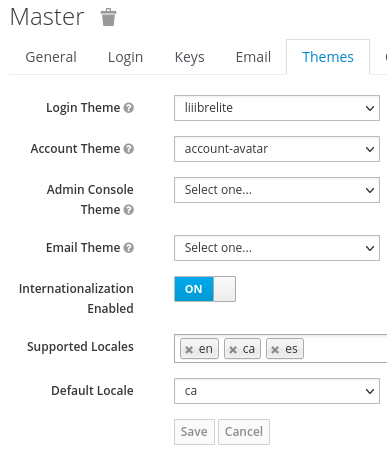Show help tooltip for Login Theme
Image resolution: width=387 pixels, height=457 pixels.
click(x=129, y=108)
